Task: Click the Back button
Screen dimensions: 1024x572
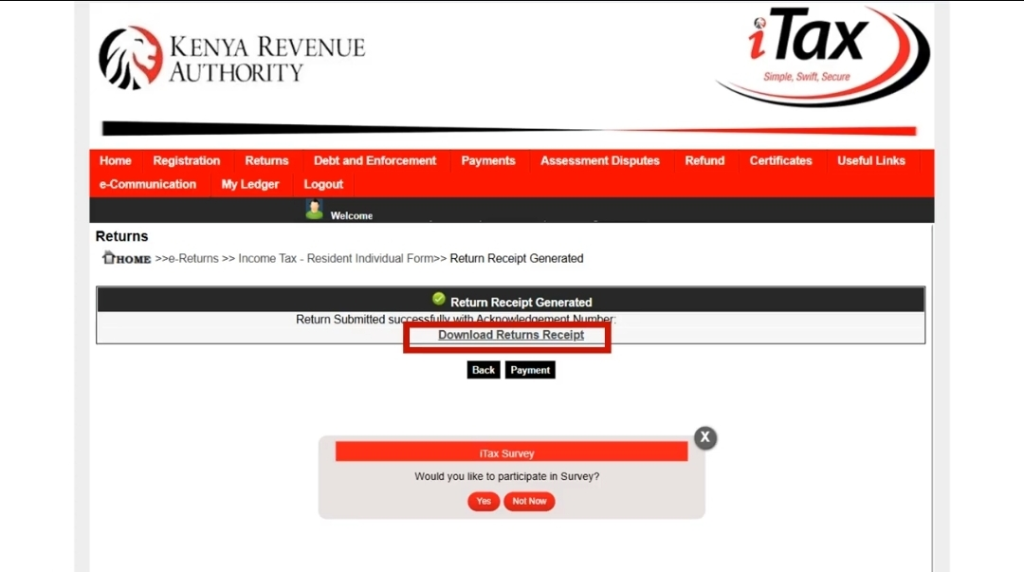Action: coord(483,370)
